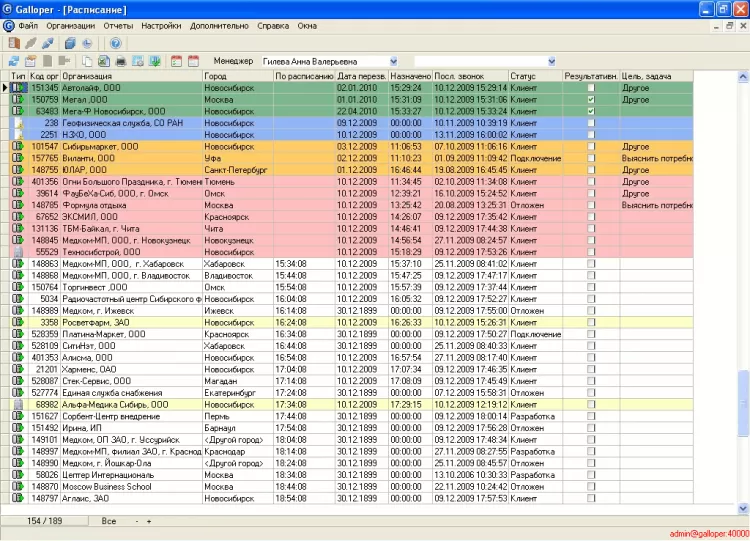Sort by Статус column header
Screen dimensions: 750x541
point(536,76)
